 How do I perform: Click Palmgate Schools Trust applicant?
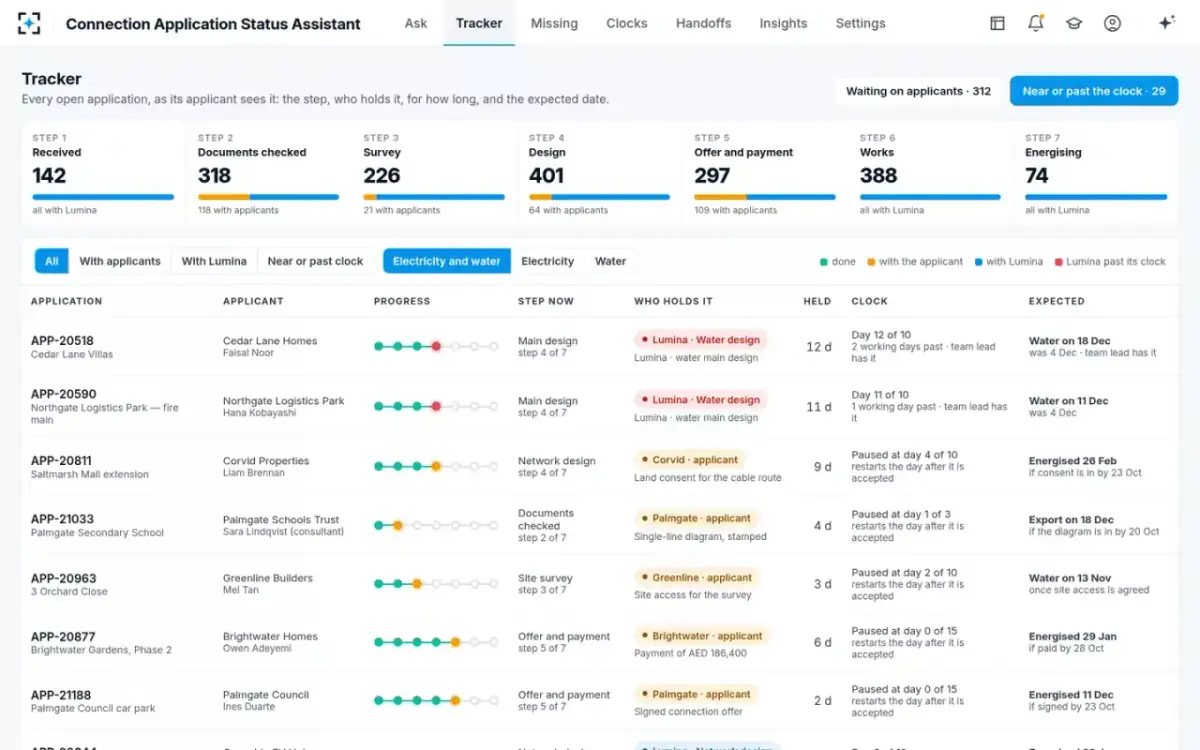(x=281, y=520)
